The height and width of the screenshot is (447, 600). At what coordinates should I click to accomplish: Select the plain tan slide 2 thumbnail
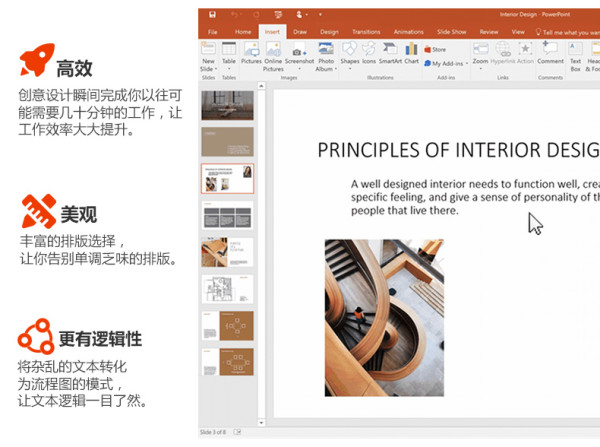pos(227,142)
